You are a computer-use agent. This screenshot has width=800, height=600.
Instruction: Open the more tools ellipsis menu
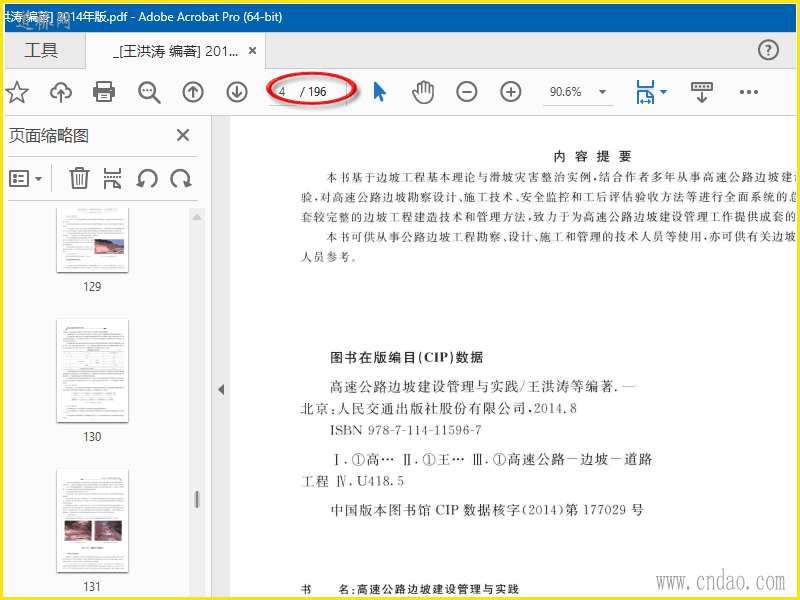748,92
